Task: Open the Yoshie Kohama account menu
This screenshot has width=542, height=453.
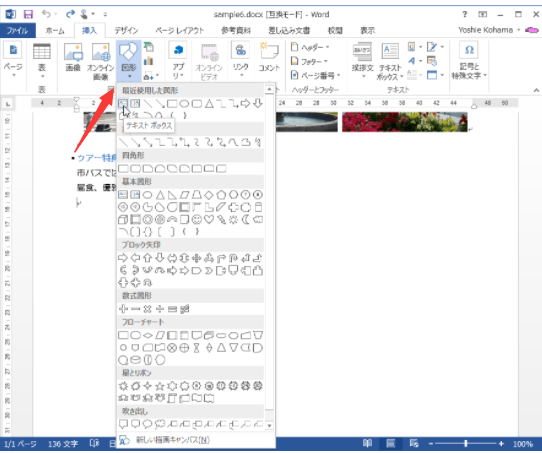Action: 489,30
